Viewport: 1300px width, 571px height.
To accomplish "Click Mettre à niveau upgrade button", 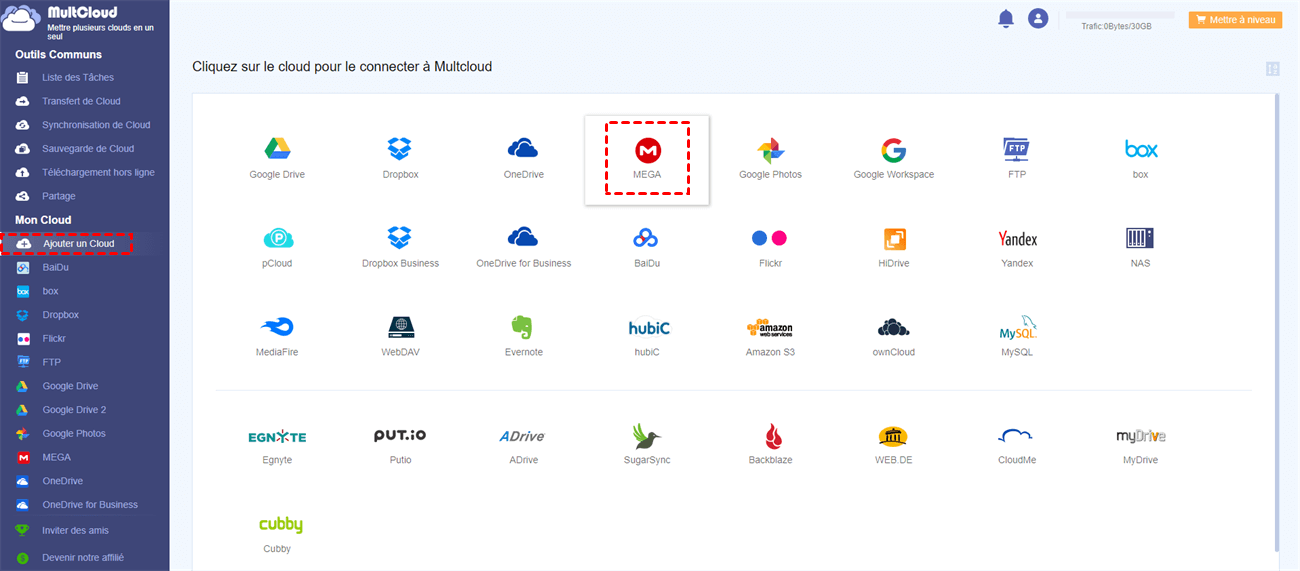I will point(1235,19).
